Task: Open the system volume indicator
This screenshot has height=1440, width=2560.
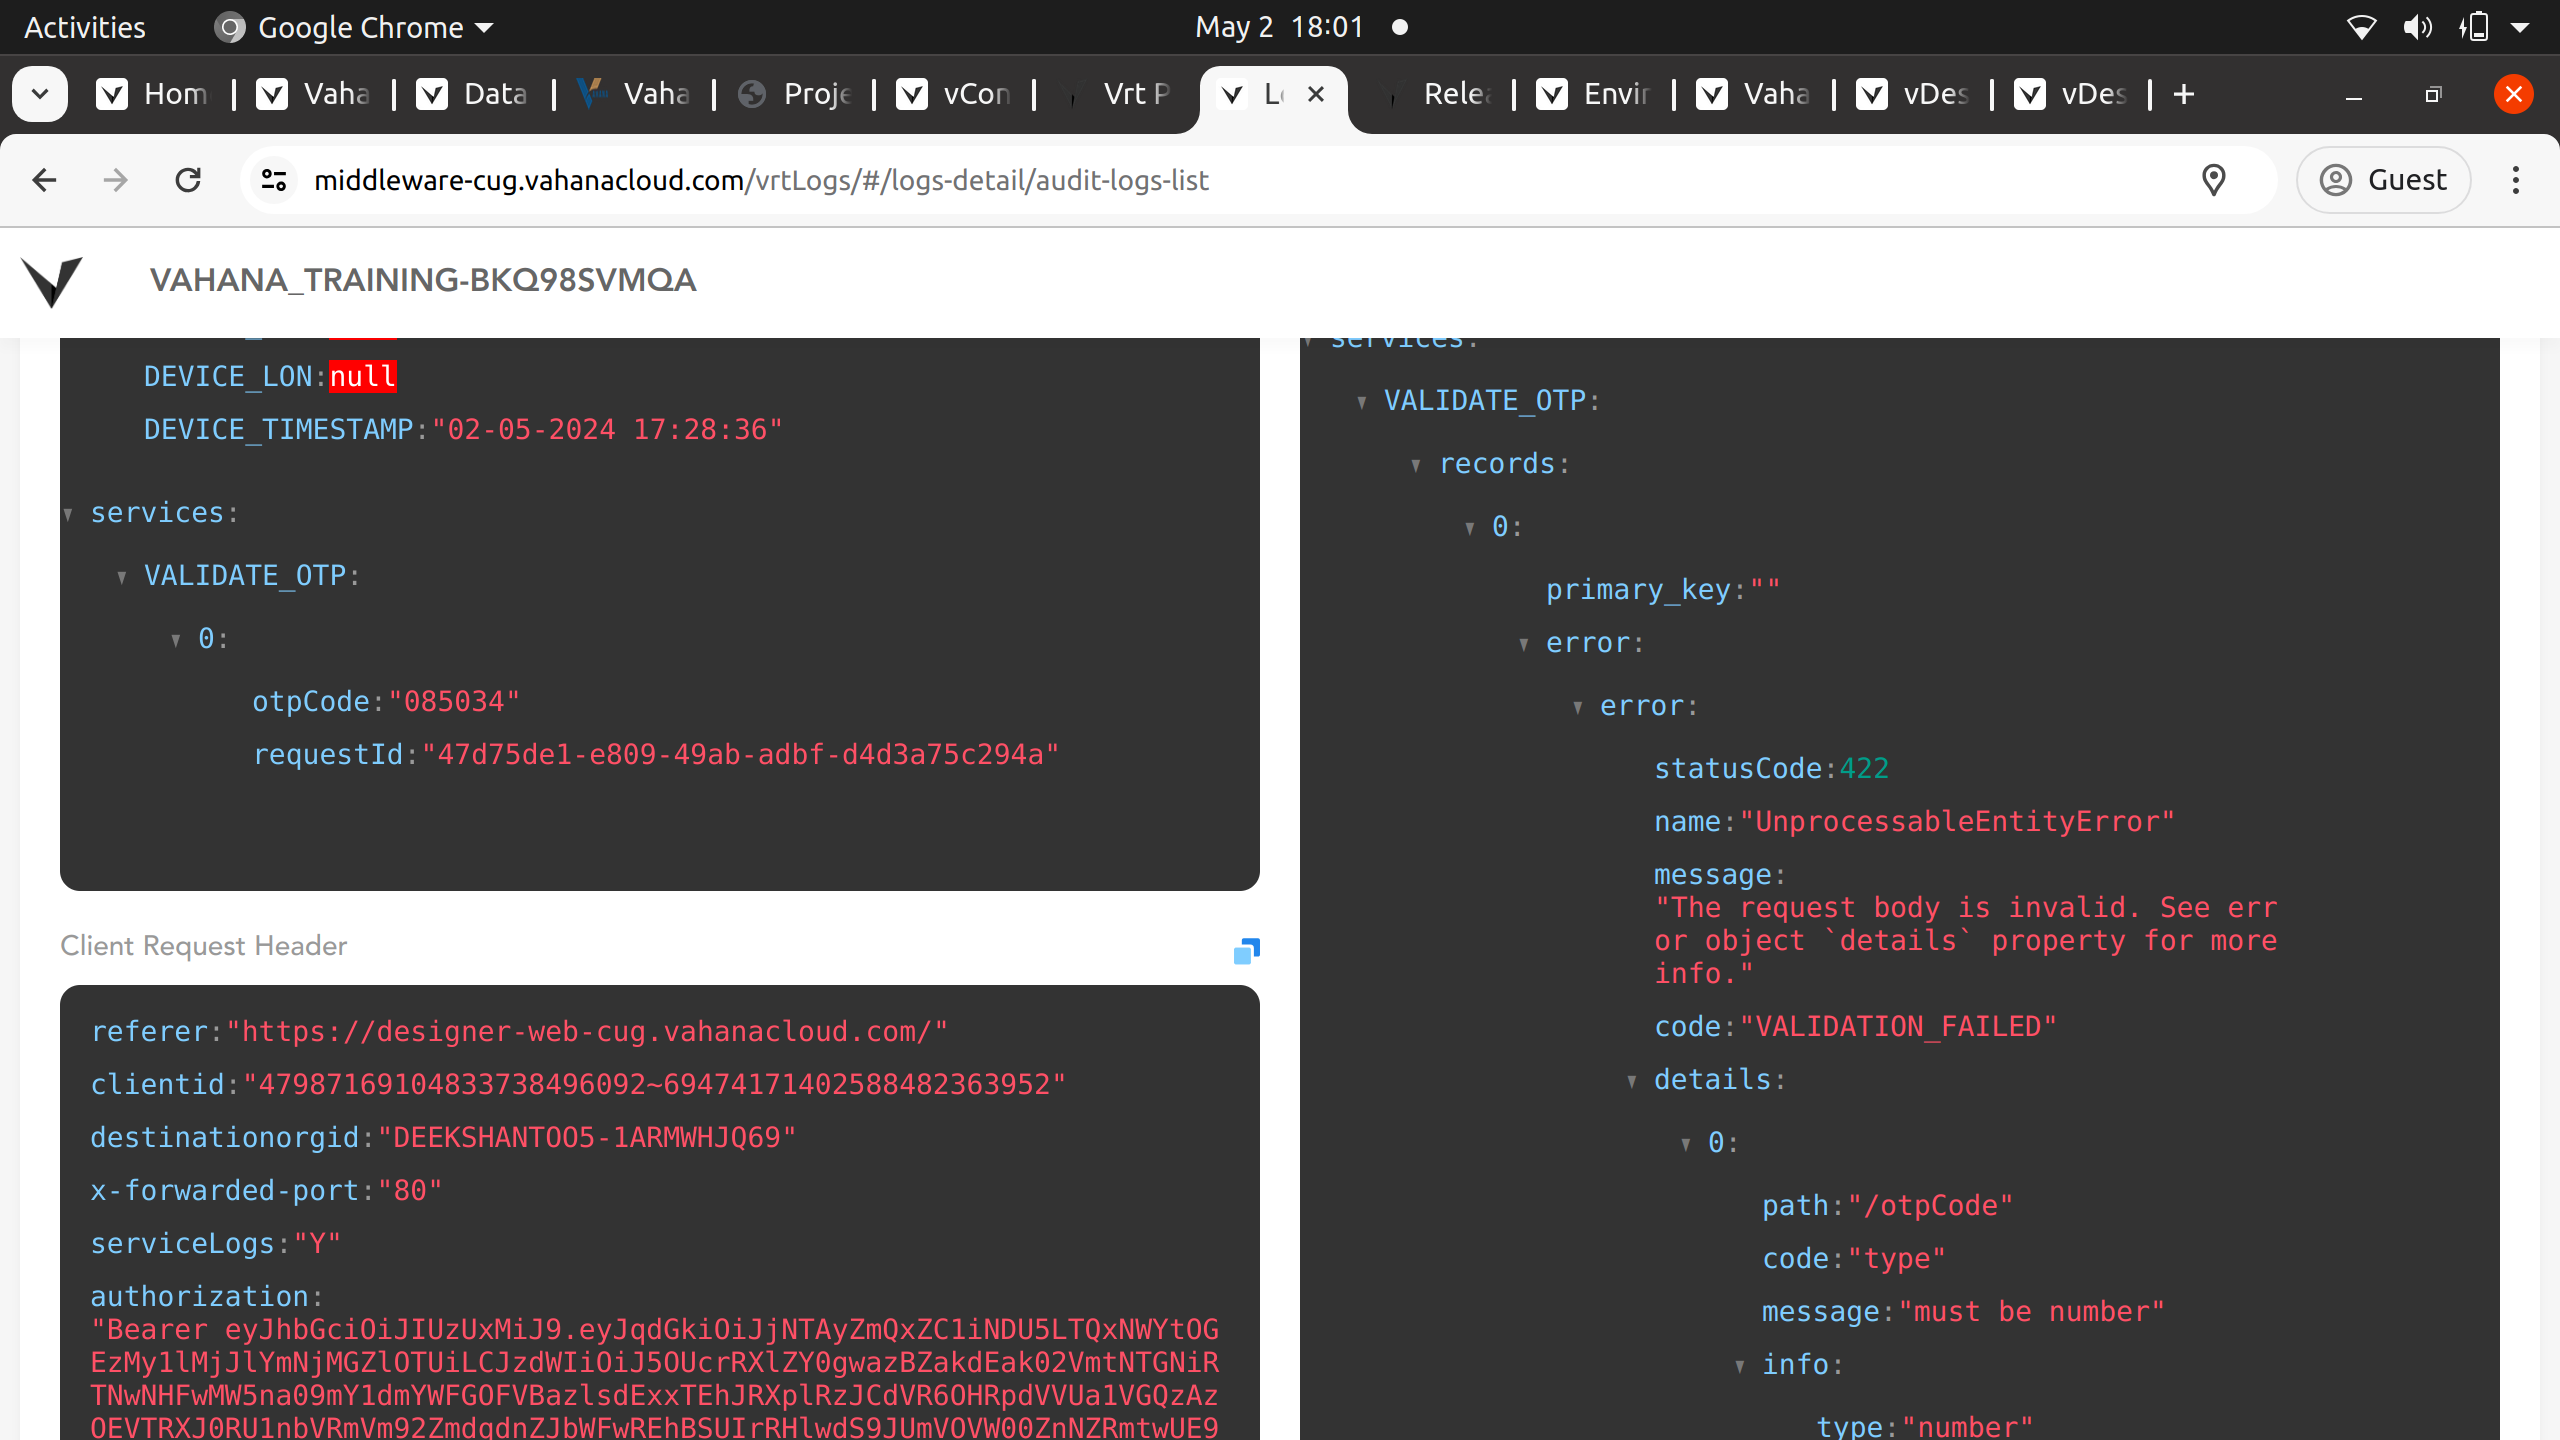Action: pos(2417,27)
